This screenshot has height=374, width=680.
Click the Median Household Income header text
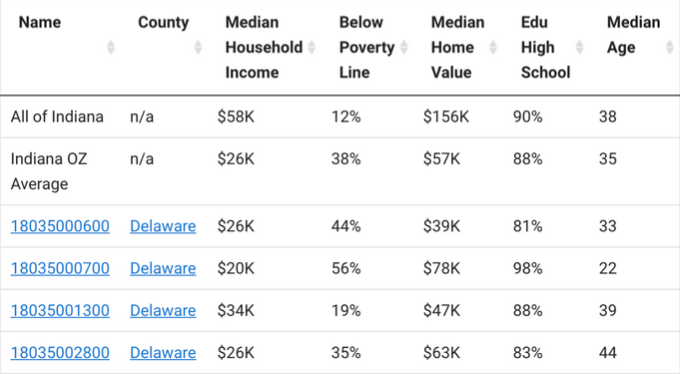click(x=264, y=47)
